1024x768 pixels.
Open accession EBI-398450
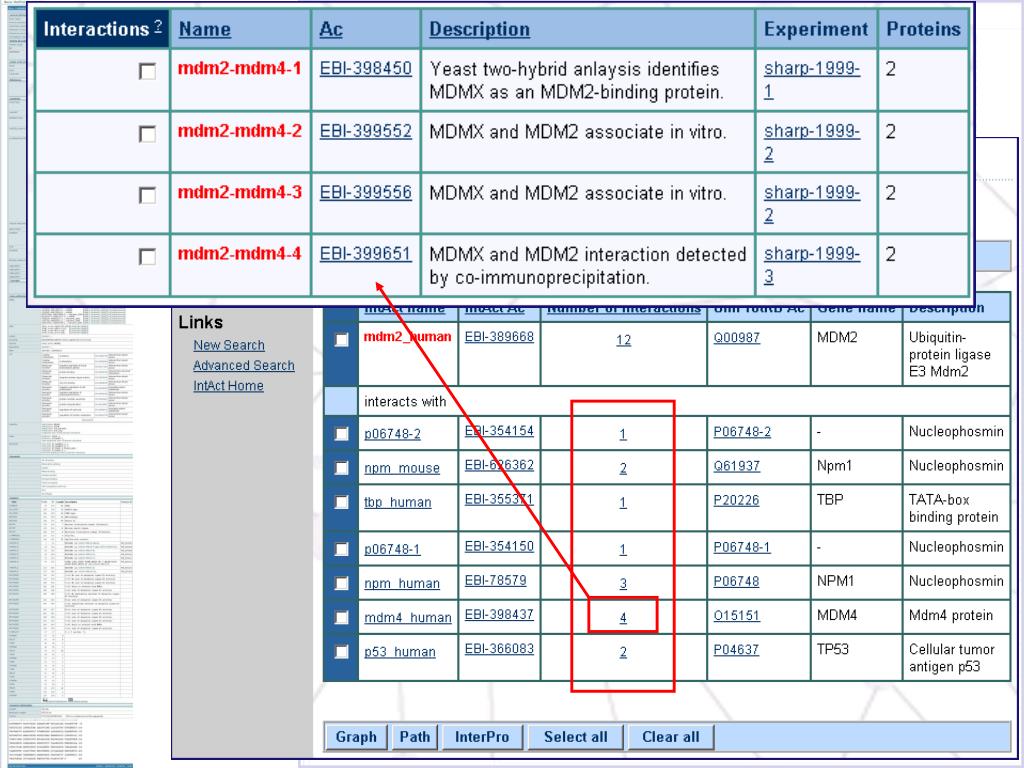[x=366, y=69]
